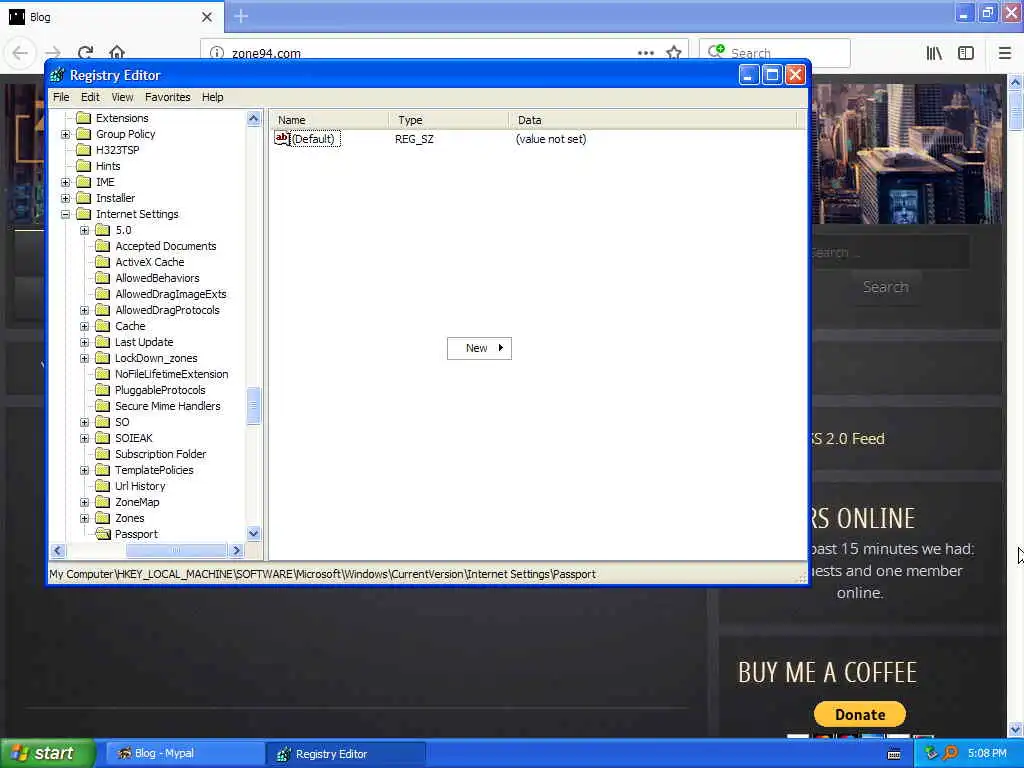The width and height of the screenshot is (1024, 768).
Task: Click the open Passport folder icon
Action: (x=103, y=534)
